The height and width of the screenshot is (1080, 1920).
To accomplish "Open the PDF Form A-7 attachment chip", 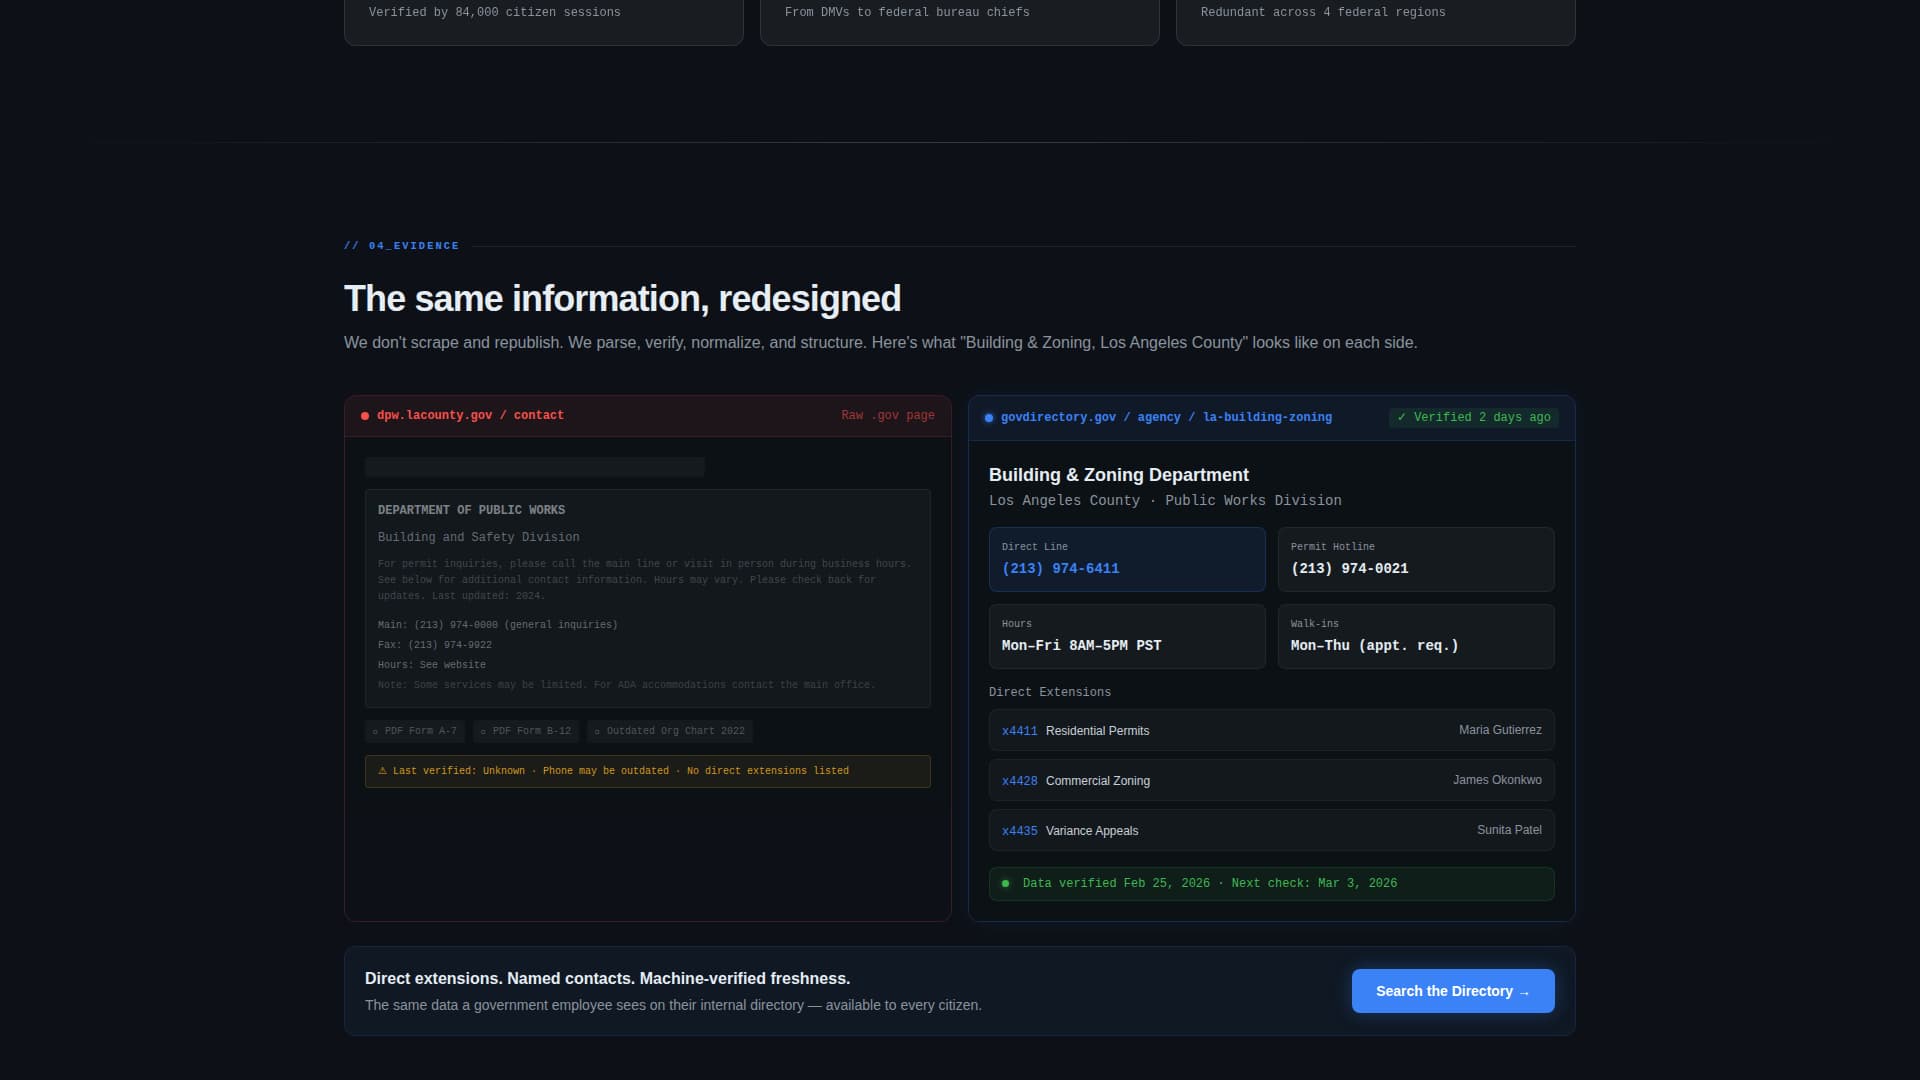I will click(x=415, y=731).
